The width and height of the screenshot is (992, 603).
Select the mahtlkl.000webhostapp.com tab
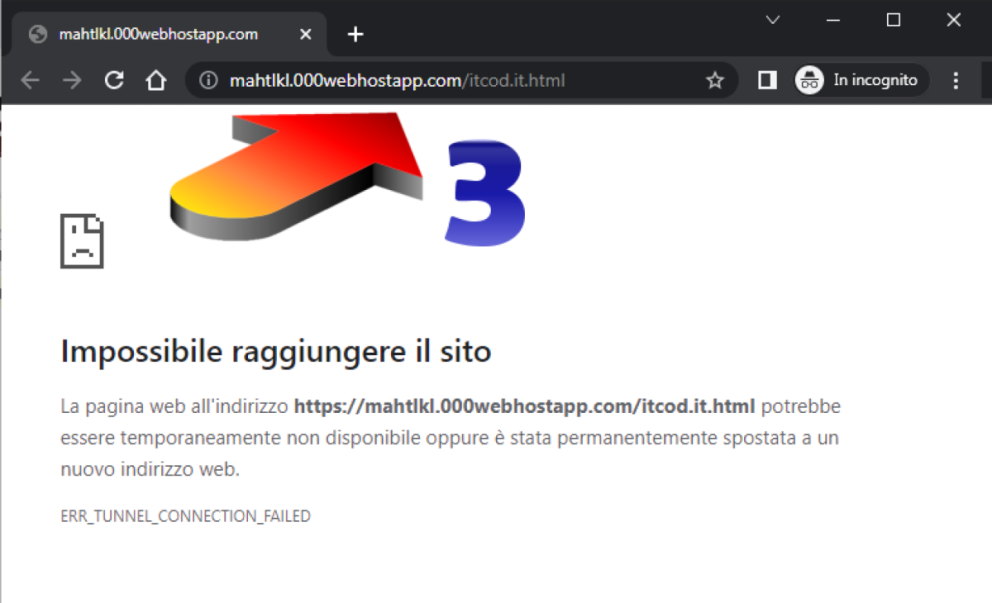(x=169, y=34)
